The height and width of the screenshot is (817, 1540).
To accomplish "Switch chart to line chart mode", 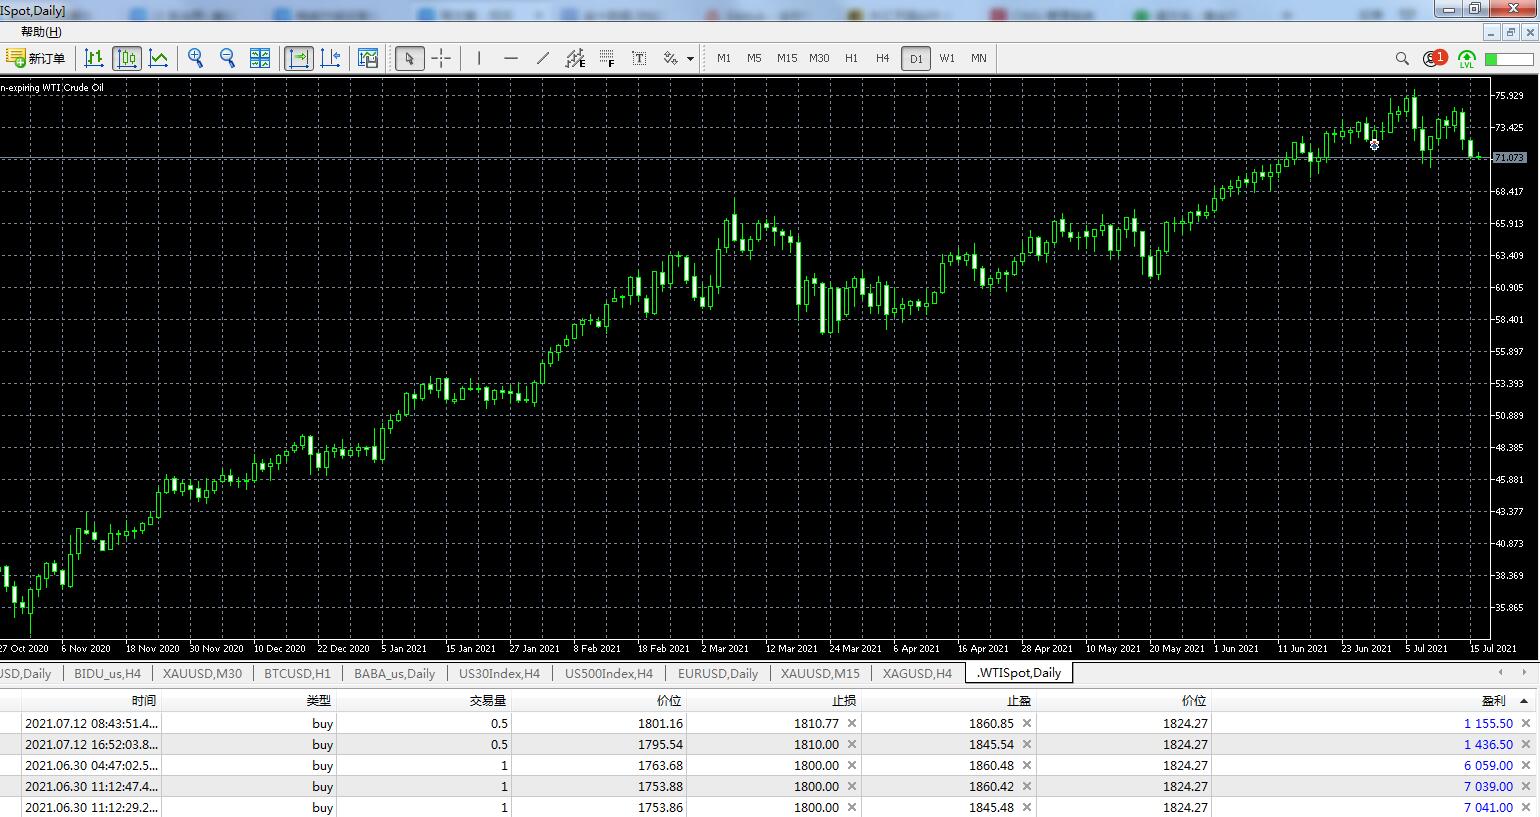I will pos(159,58).
